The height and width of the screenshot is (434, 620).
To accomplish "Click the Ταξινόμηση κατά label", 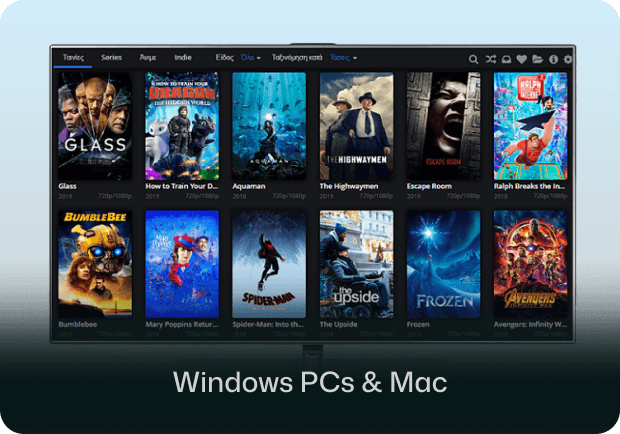I will pyautogui.click(x=297, y=58).
